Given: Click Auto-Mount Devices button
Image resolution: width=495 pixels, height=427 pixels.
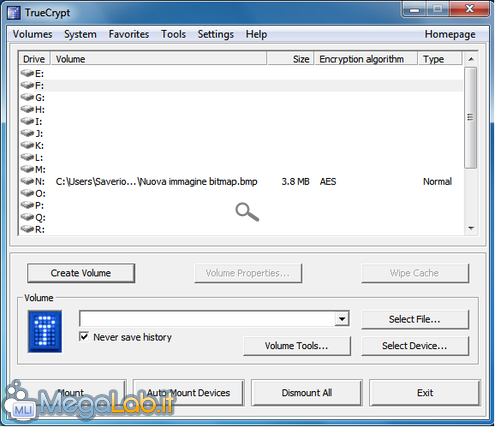Looking at the screenshot, I should 189,393.
